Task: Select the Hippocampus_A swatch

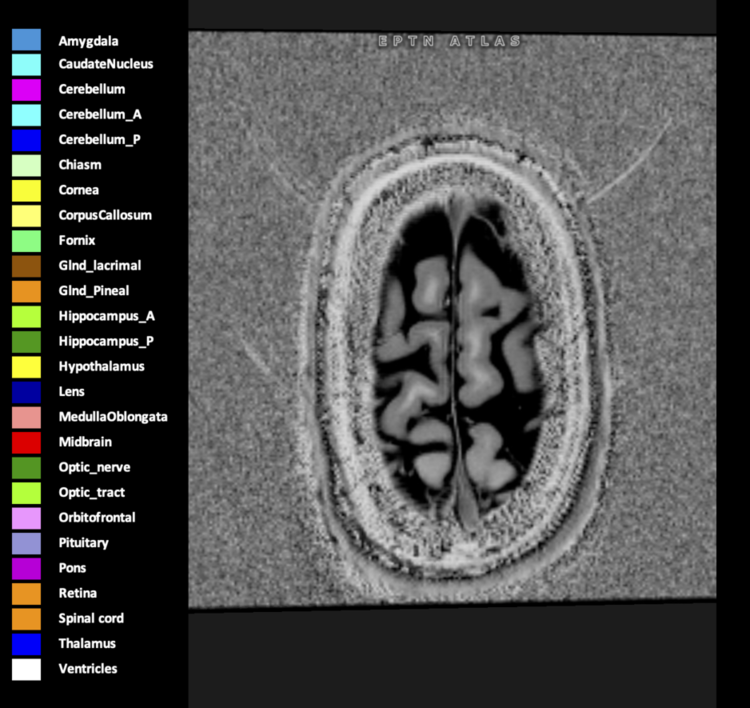Action: [26, 317]
